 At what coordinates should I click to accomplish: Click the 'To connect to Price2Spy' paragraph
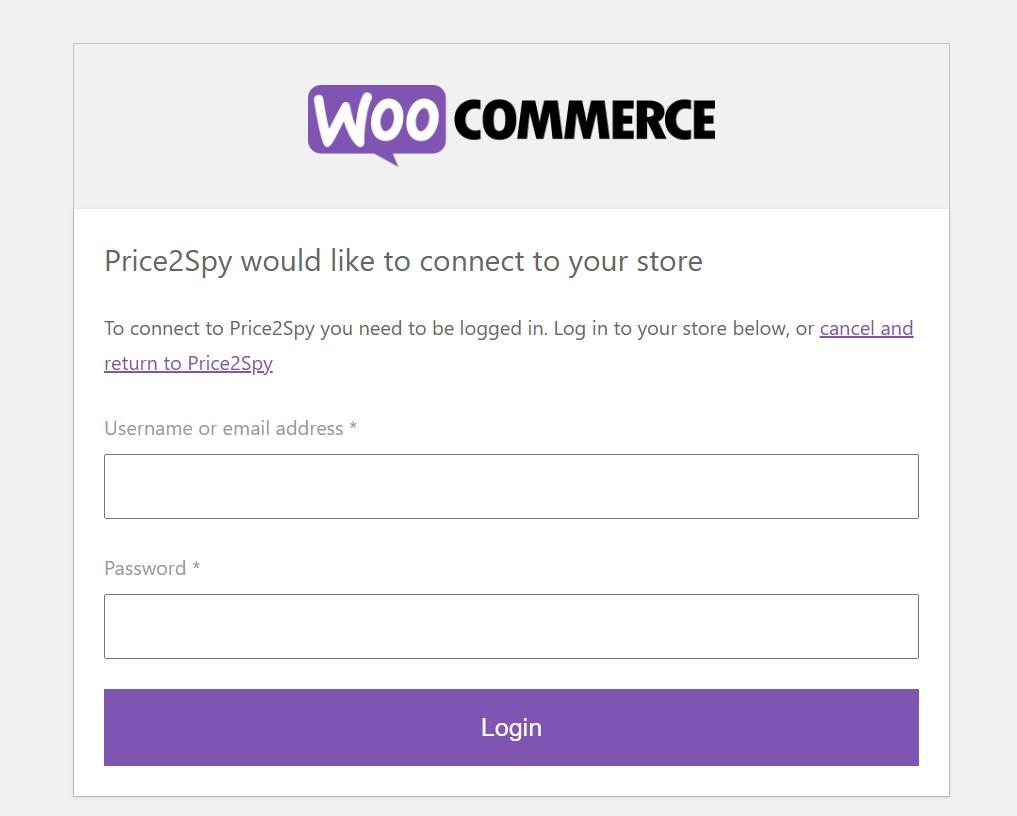(x=508, y=346)
